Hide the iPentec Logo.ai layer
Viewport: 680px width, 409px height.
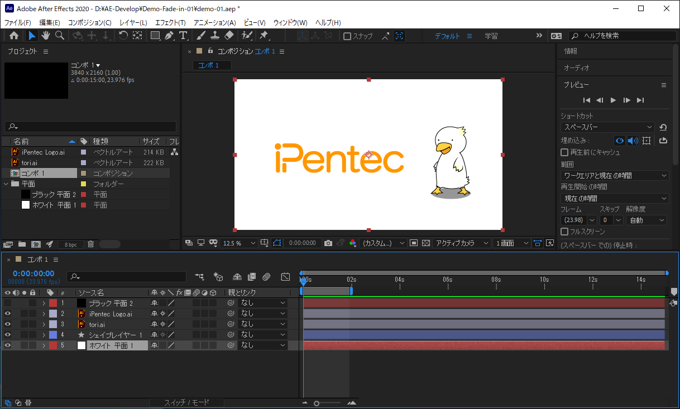(x=8, y=314)
